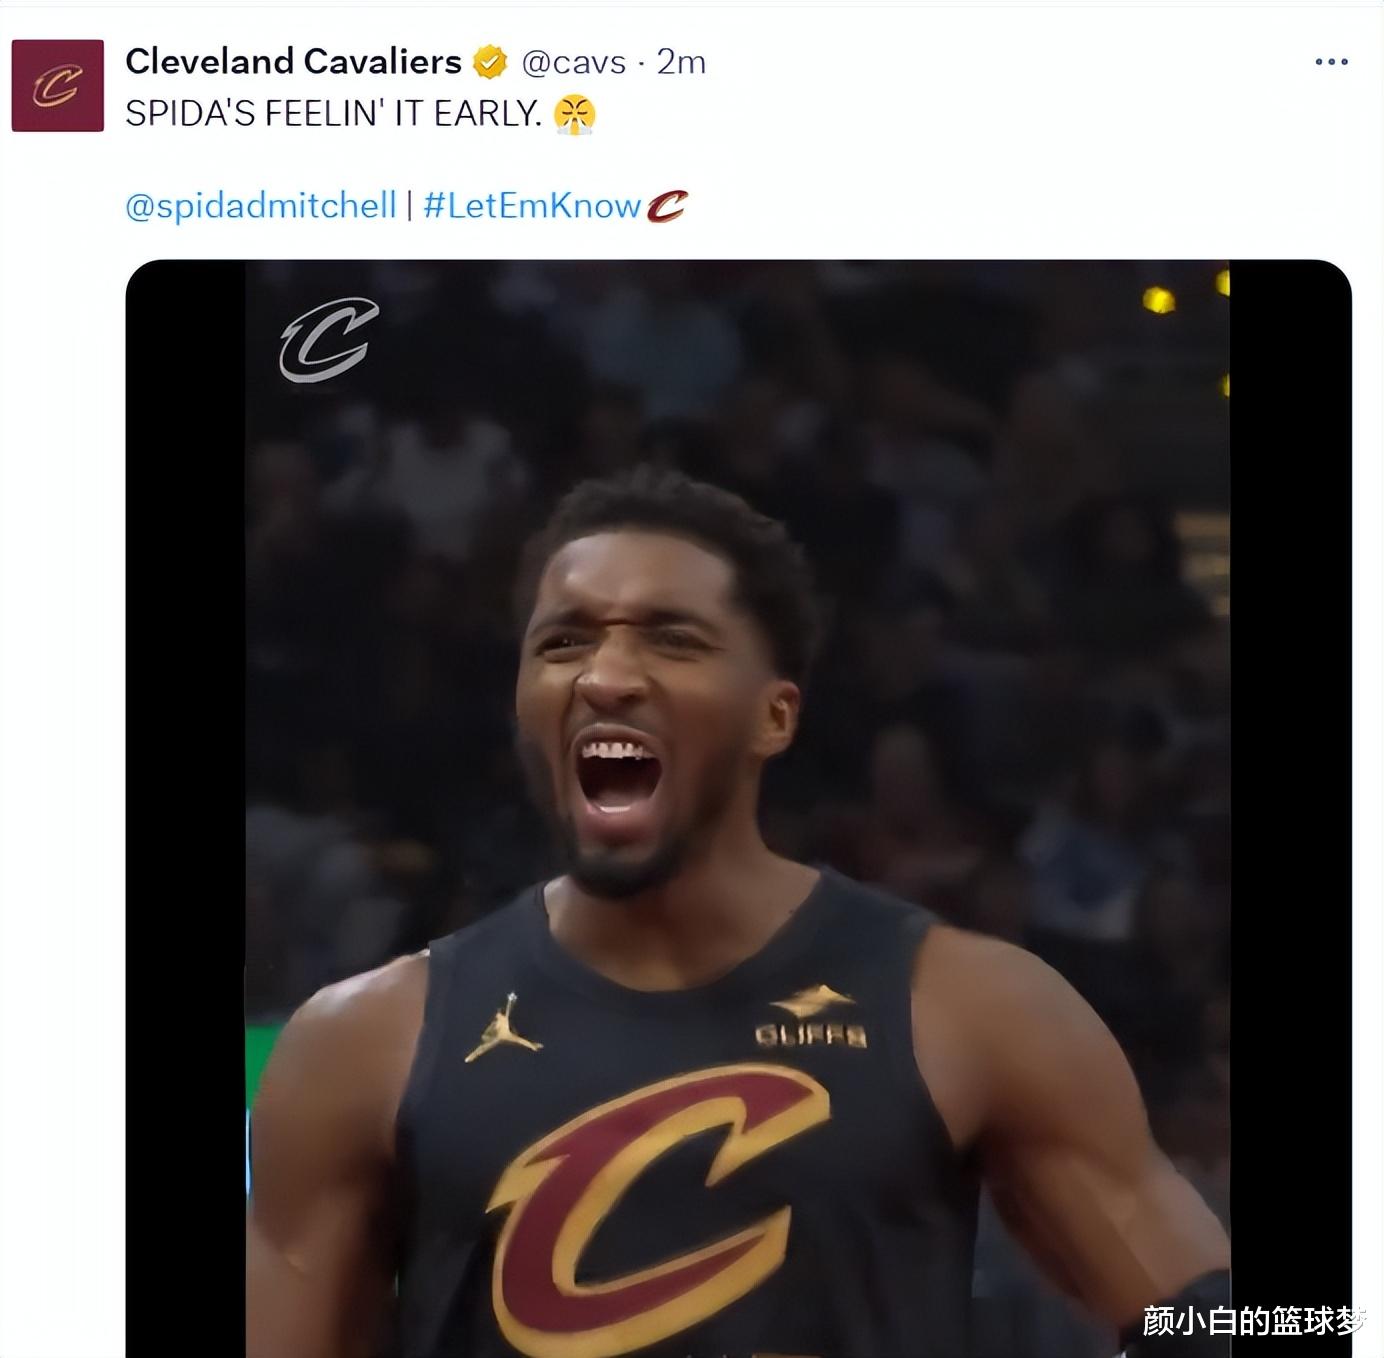Open the three-dot more options menu
This screenshot has height=1358, width=1384.
(x=1331, y=62)
